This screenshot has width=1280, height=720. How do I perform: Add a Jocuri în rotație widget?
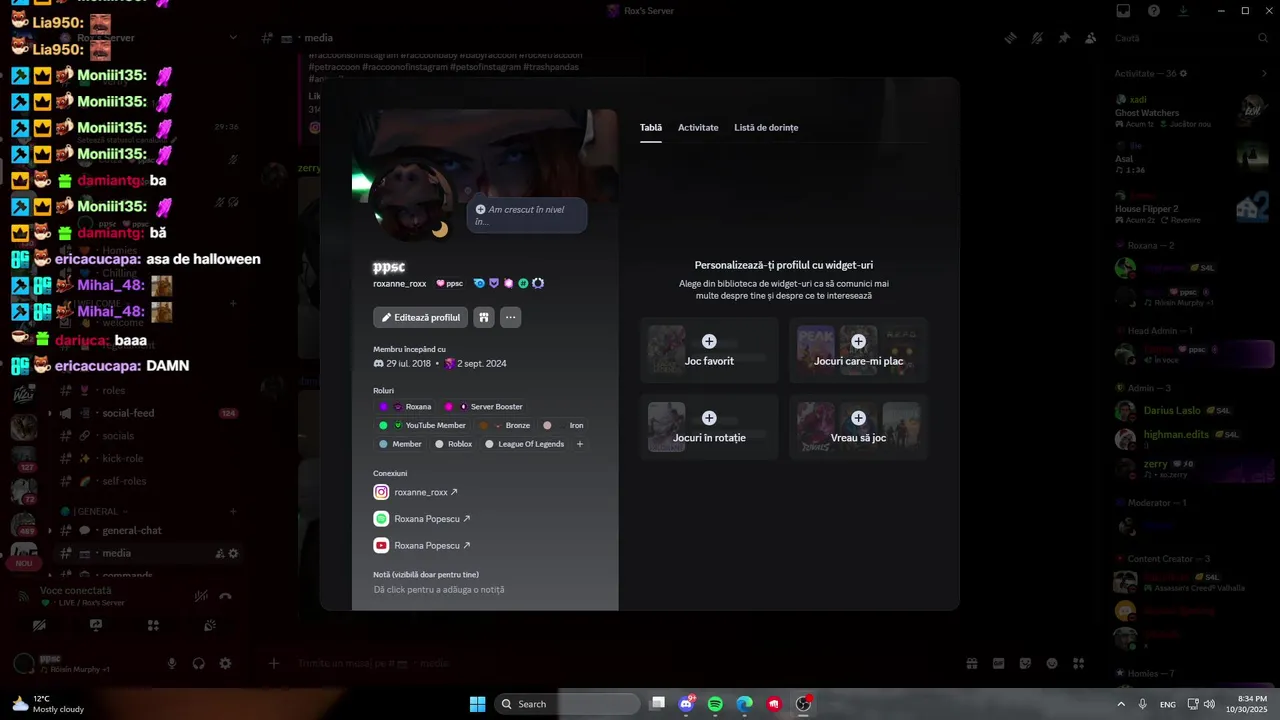pyautogui.click(x=709, y=427)
